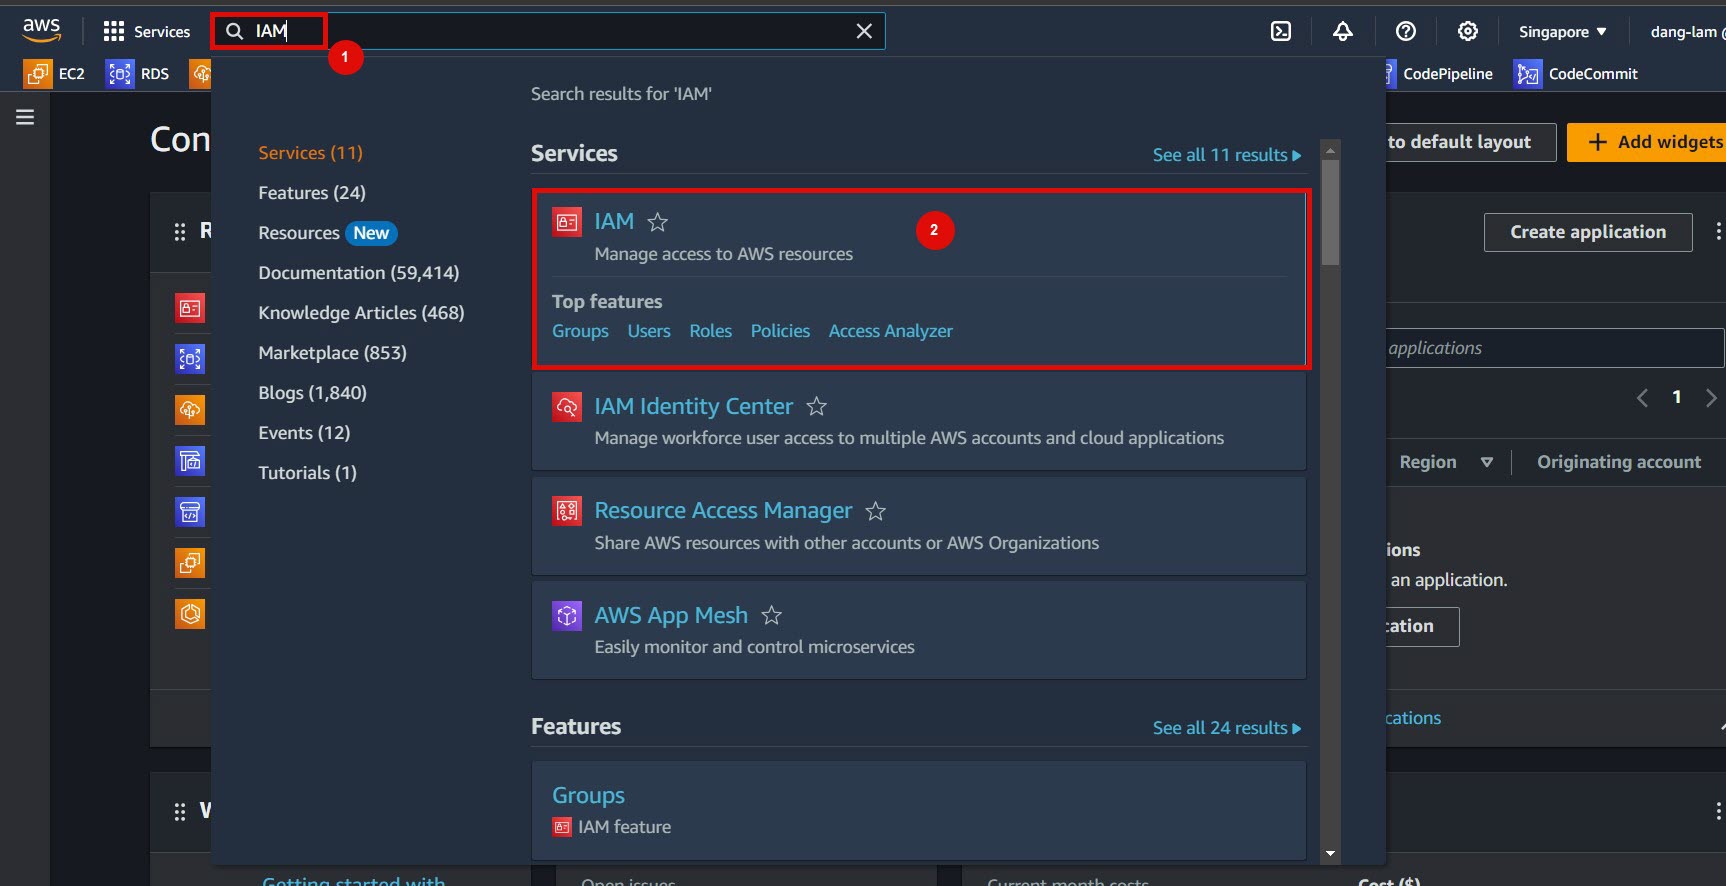Viewport: 1726px width, 886px height.
Task: Go to next applications page
Action: click(x=1711, y=398)
